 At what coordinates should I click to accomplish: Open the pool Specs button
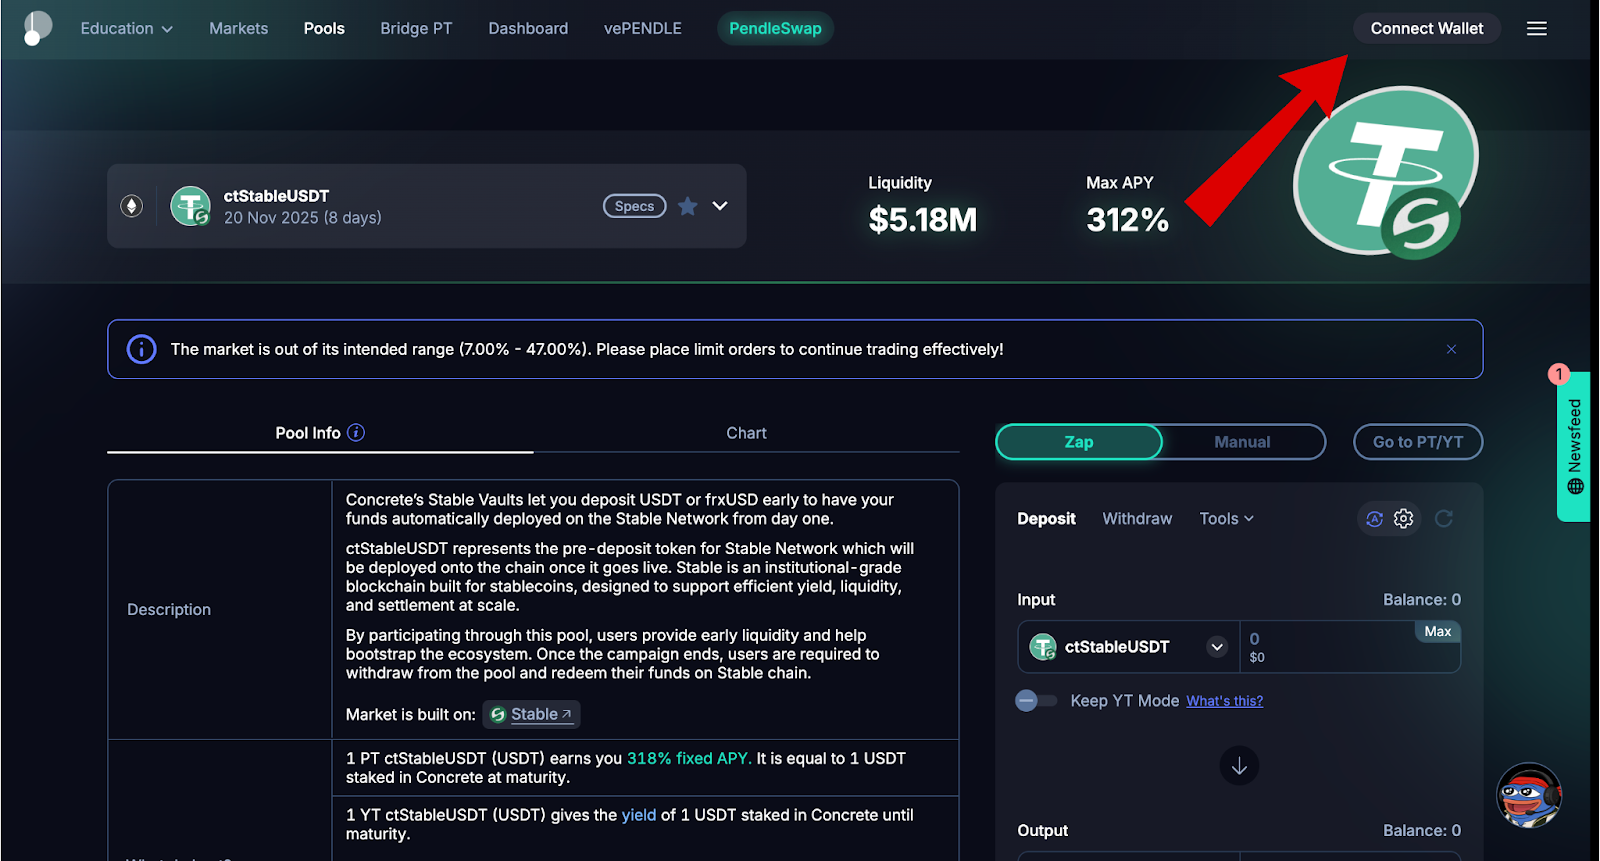point(634,206)
